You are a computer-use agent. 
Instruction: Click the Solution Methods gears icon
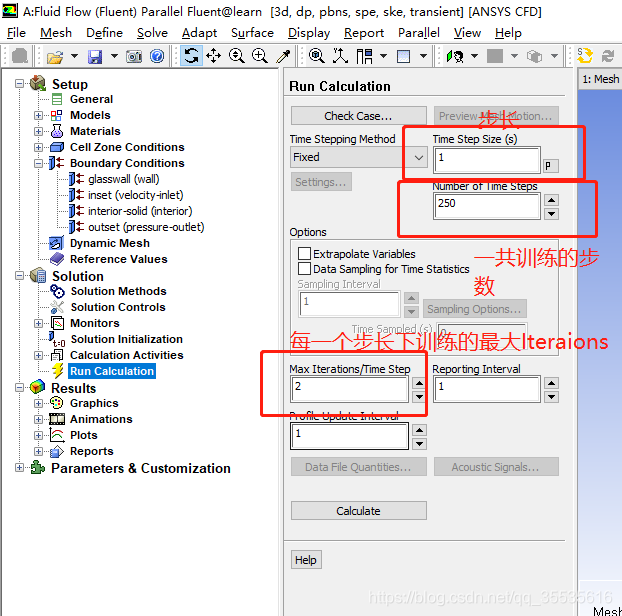tap(58, 292)
